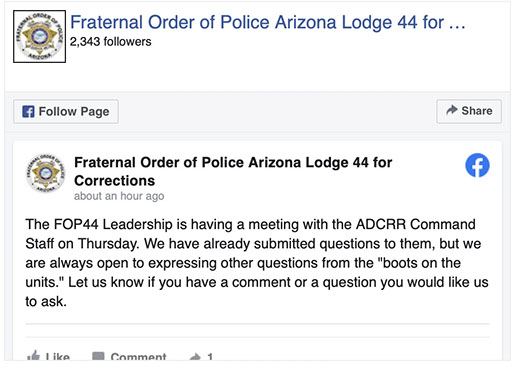
Task: Click the Comment label under the post
Action: point(138,357)
